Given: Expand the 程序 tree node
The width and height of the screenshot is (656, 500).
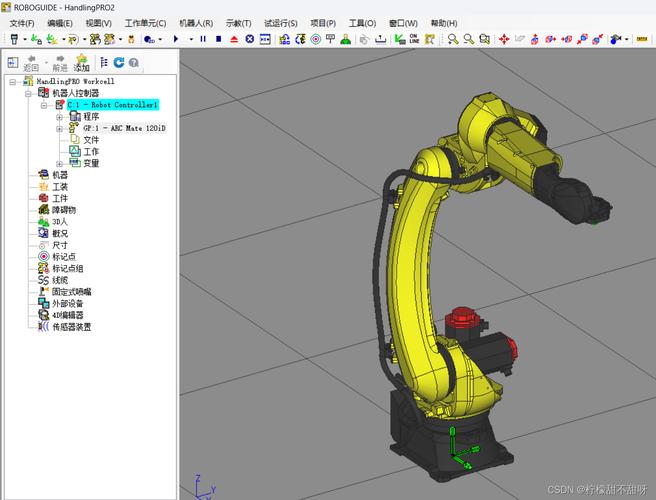Looking at the screenshot, I should pos(60,117).
